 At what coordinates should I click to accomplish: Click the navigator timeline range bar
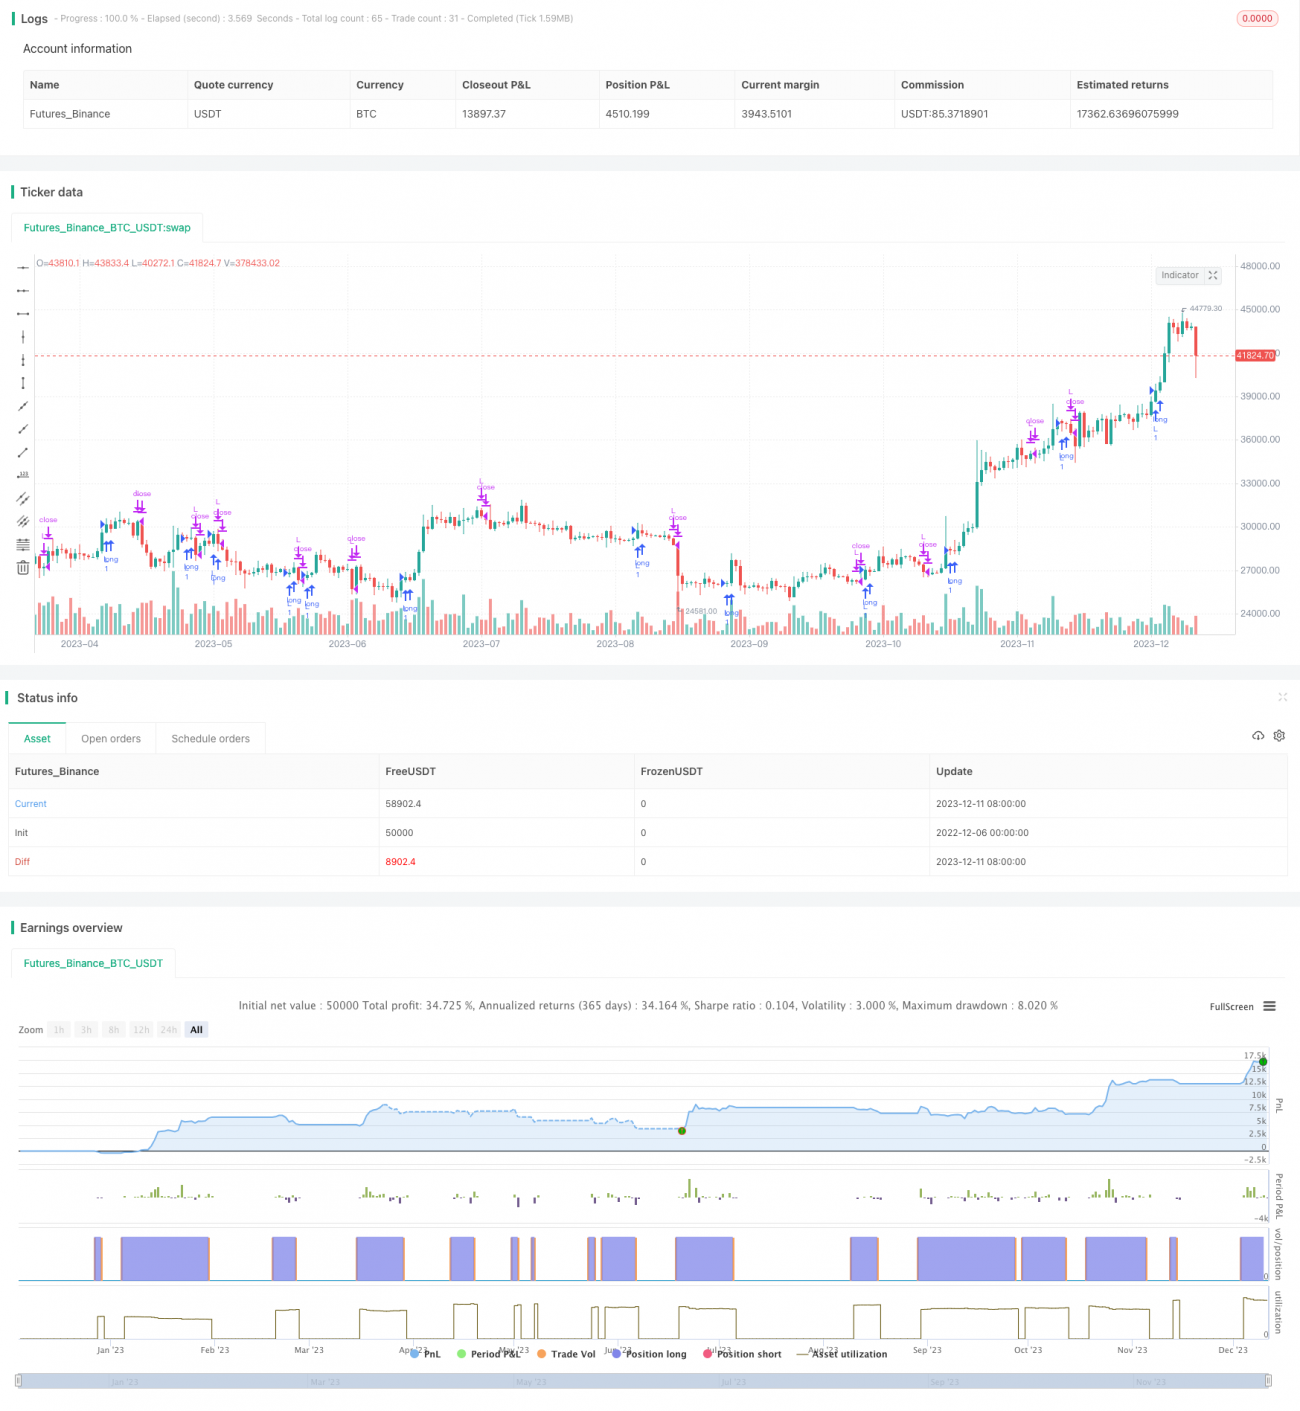point(644,1381)
